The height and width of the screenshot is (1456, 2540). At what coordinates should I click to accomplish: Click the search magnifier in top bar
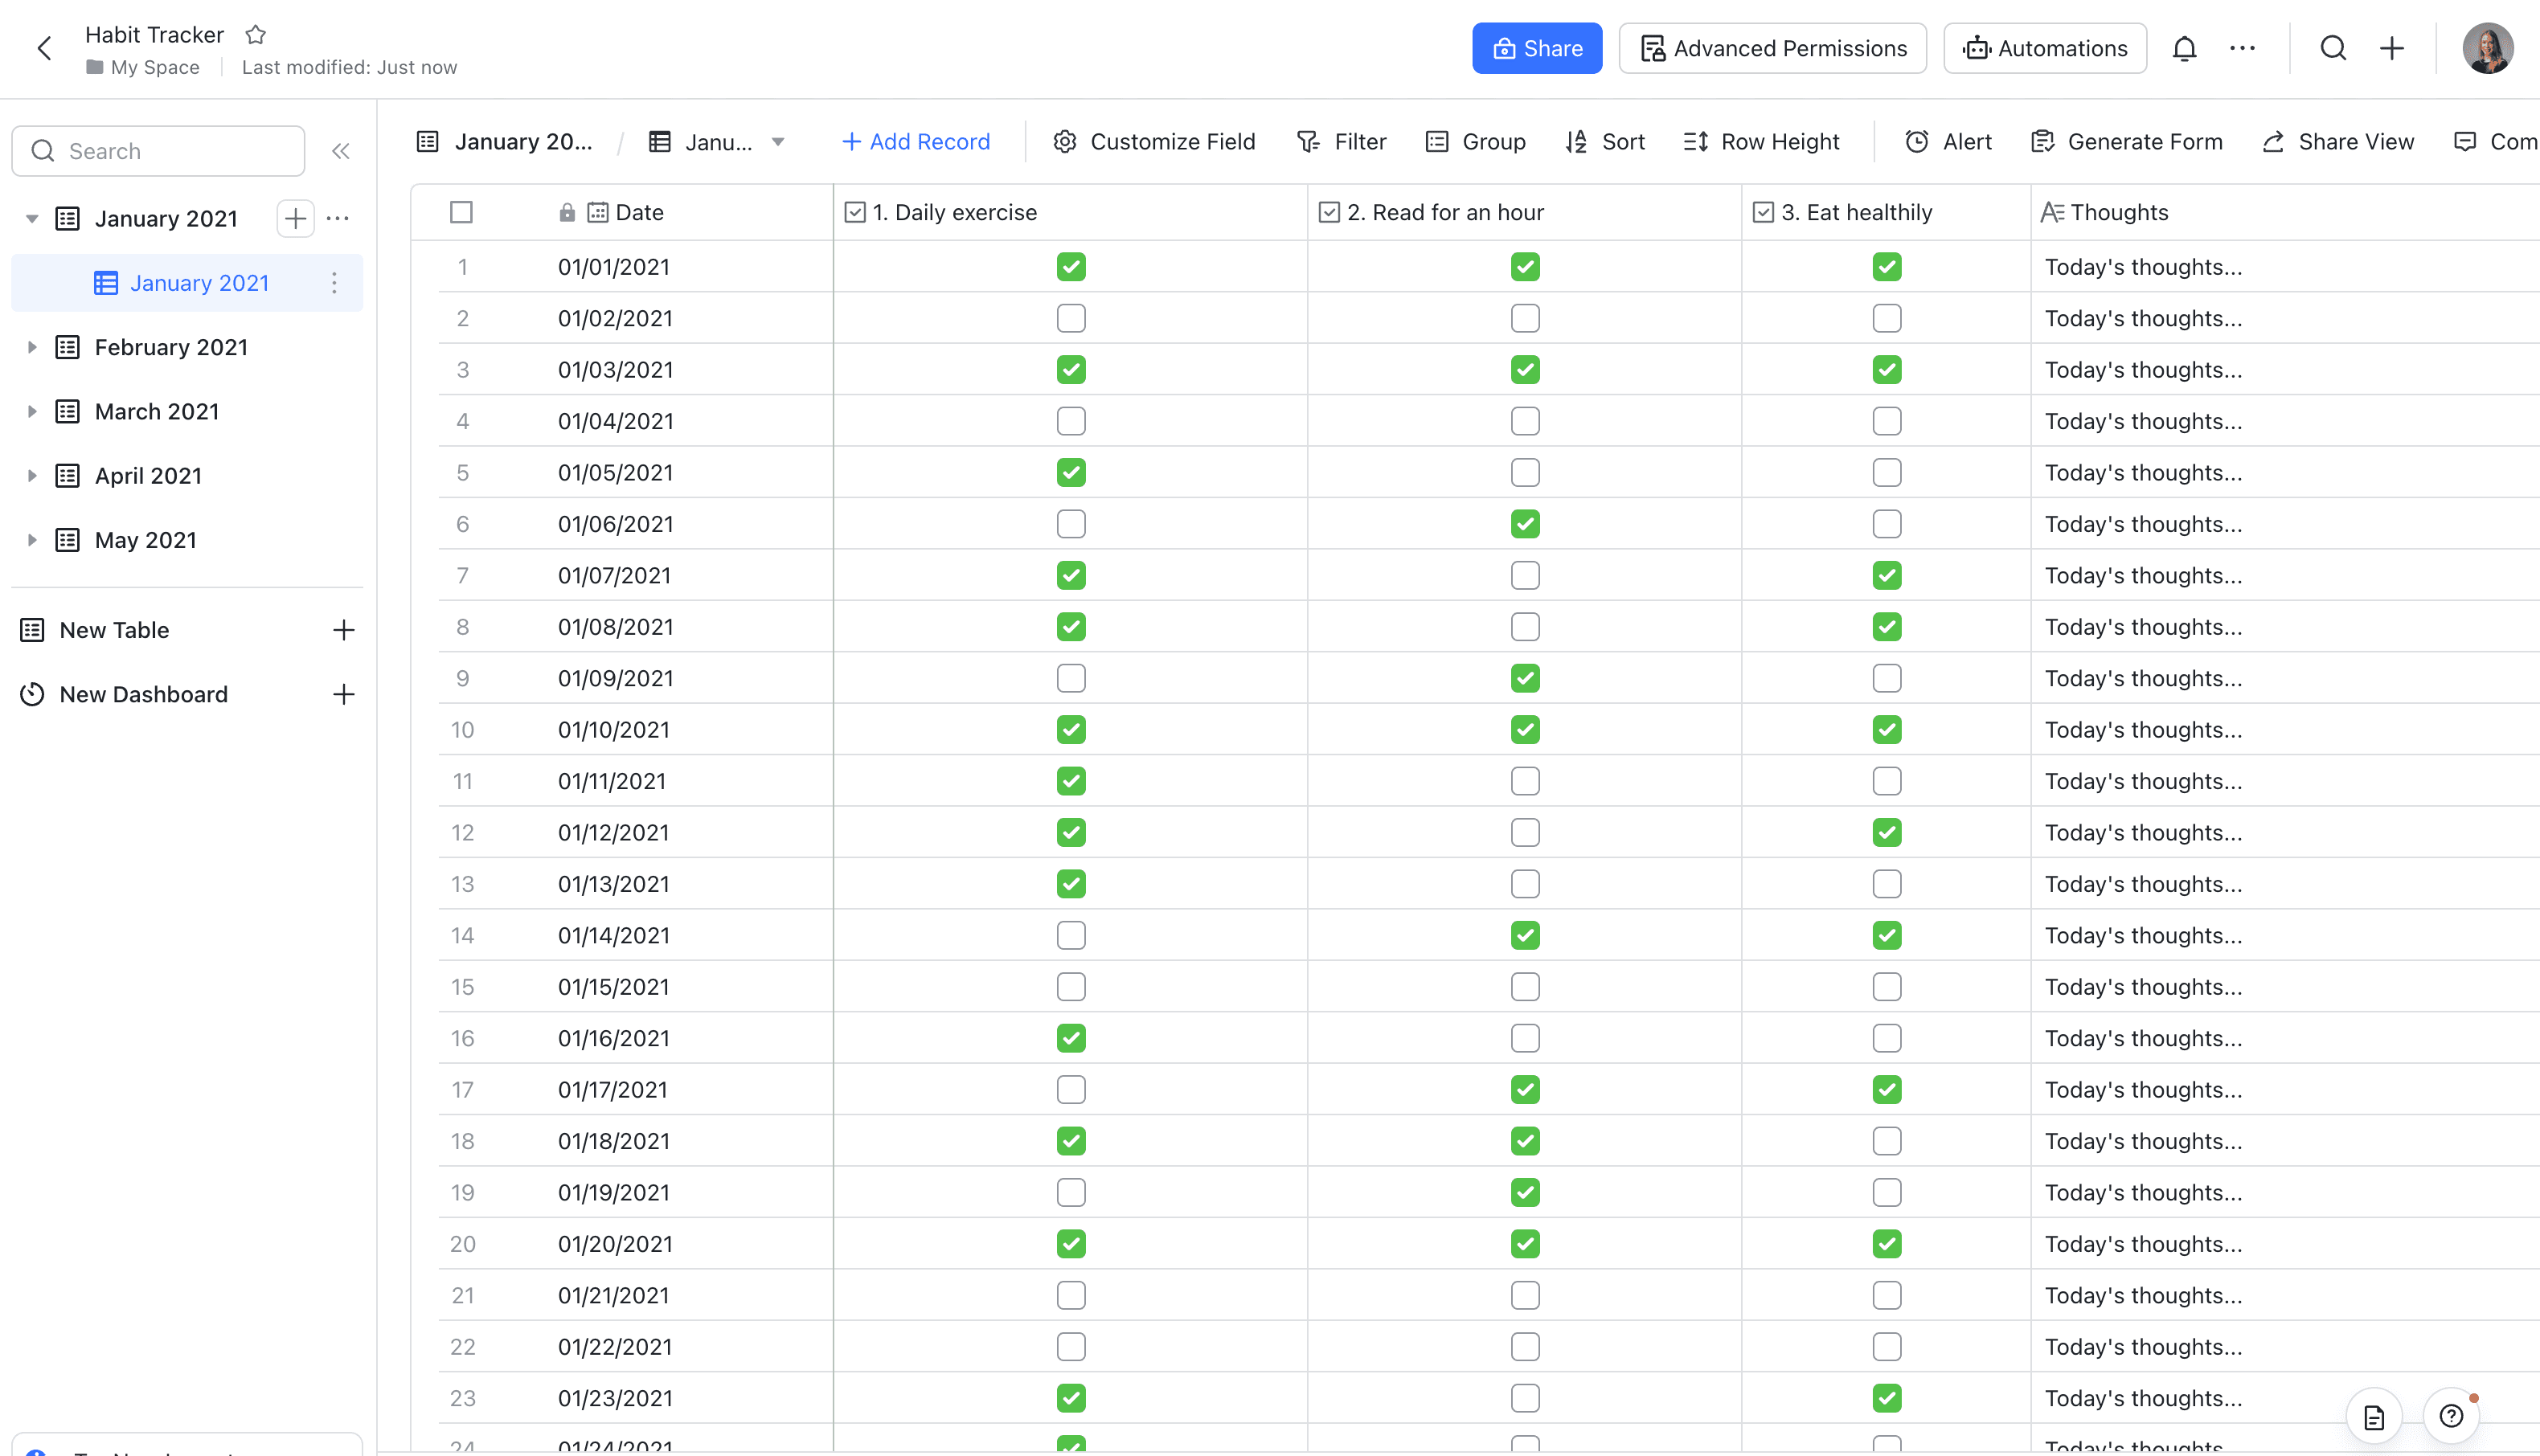[x=2333, y=48]
